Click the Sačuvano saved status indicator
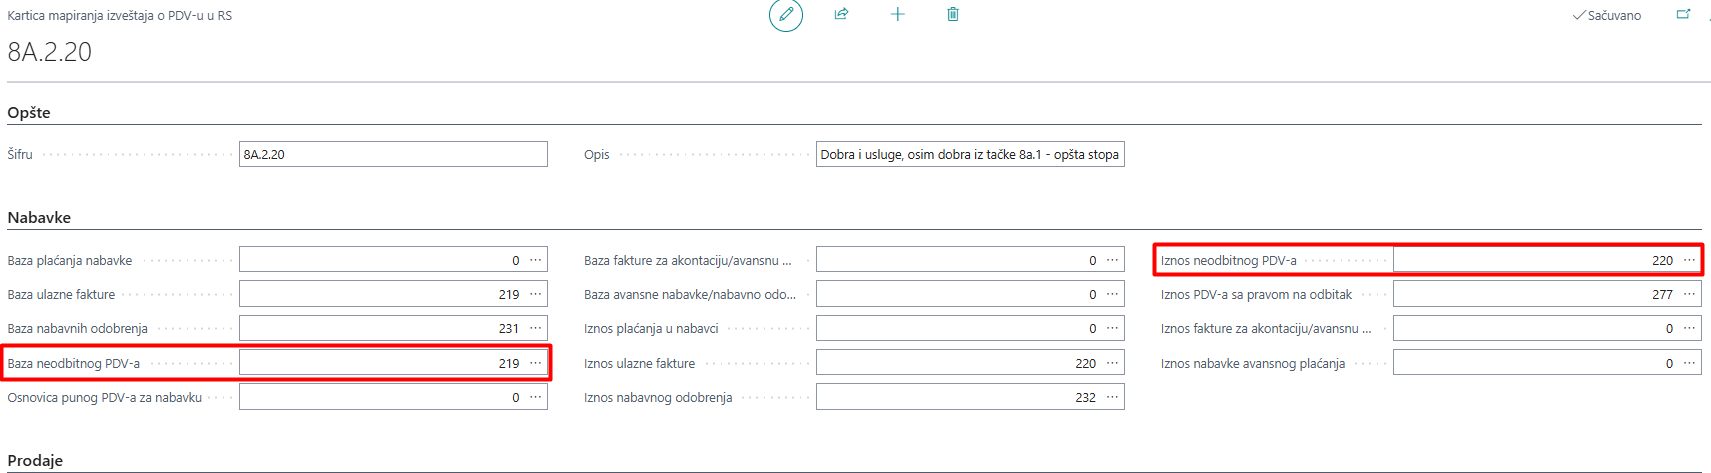 (1607, 16)
